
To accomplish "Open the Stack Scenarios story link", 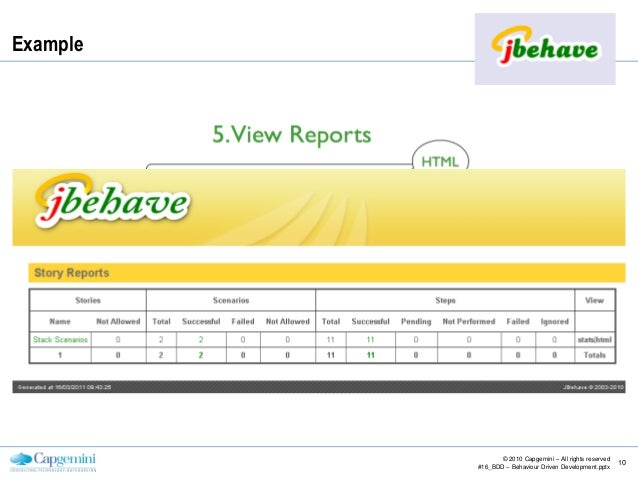I will pos(60,339).
